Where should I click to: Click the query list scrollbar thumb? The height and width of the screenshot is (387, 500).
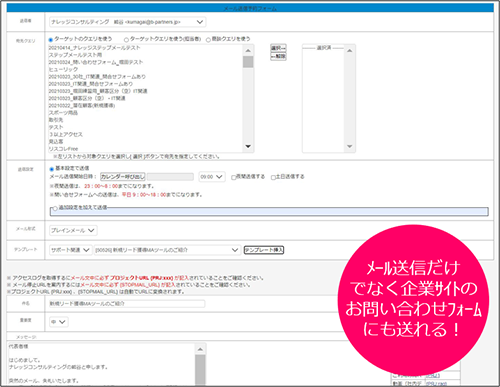coord(248,62)
